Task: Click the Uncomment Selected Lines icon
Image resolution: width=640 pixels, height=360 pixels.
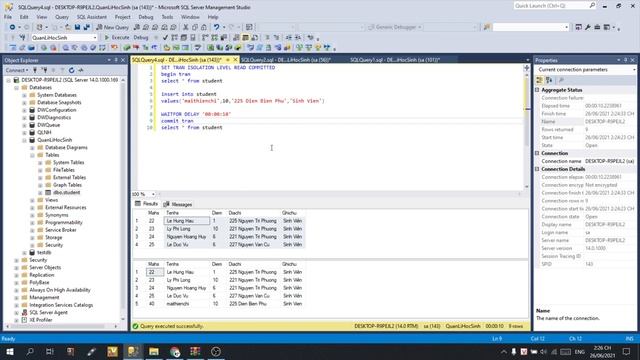Action: [276, 38]
